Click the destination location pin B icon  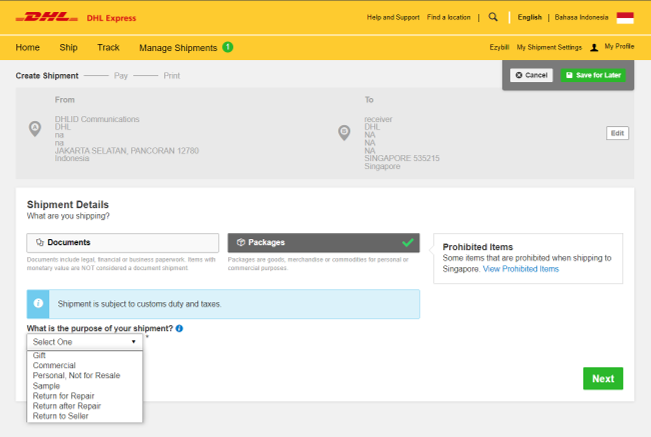pyautogui.click(x=344, y=133)
